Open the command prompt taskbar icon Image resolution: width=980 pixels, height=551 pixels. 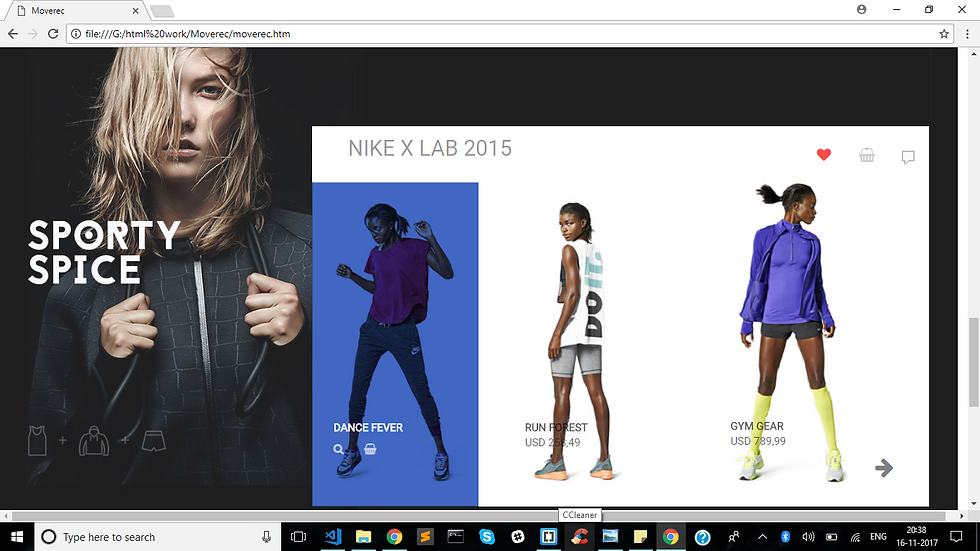point(456,537)
